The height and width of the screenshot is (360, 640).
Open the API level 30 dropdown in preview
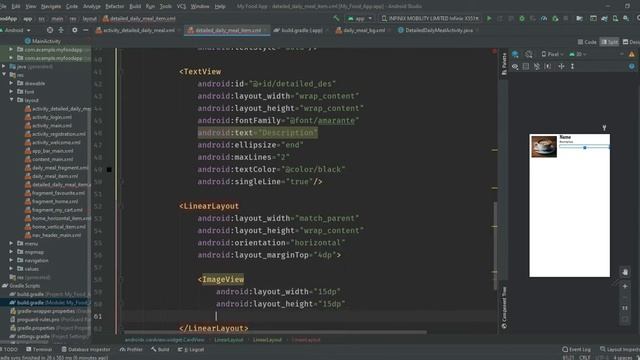pyautogui.click(x=577, y=54)
